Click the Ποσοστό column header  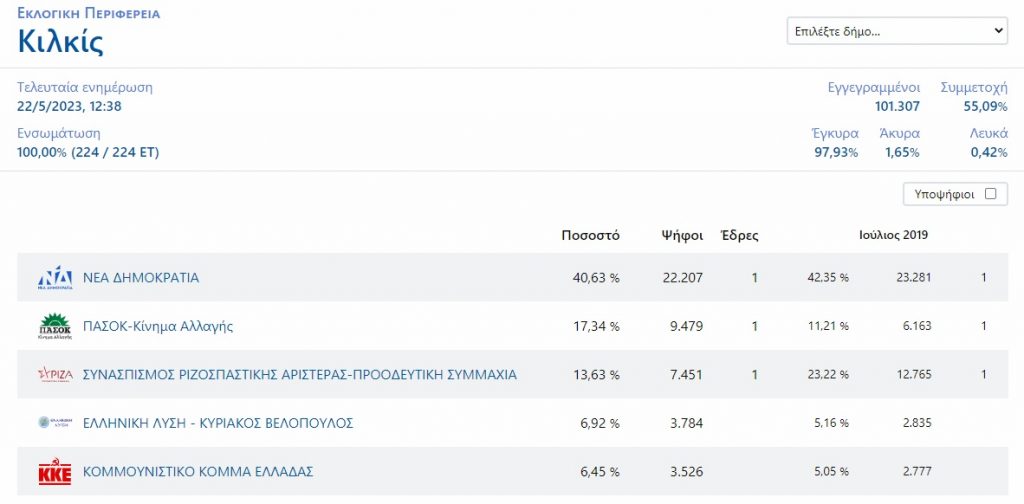[590, 236]
